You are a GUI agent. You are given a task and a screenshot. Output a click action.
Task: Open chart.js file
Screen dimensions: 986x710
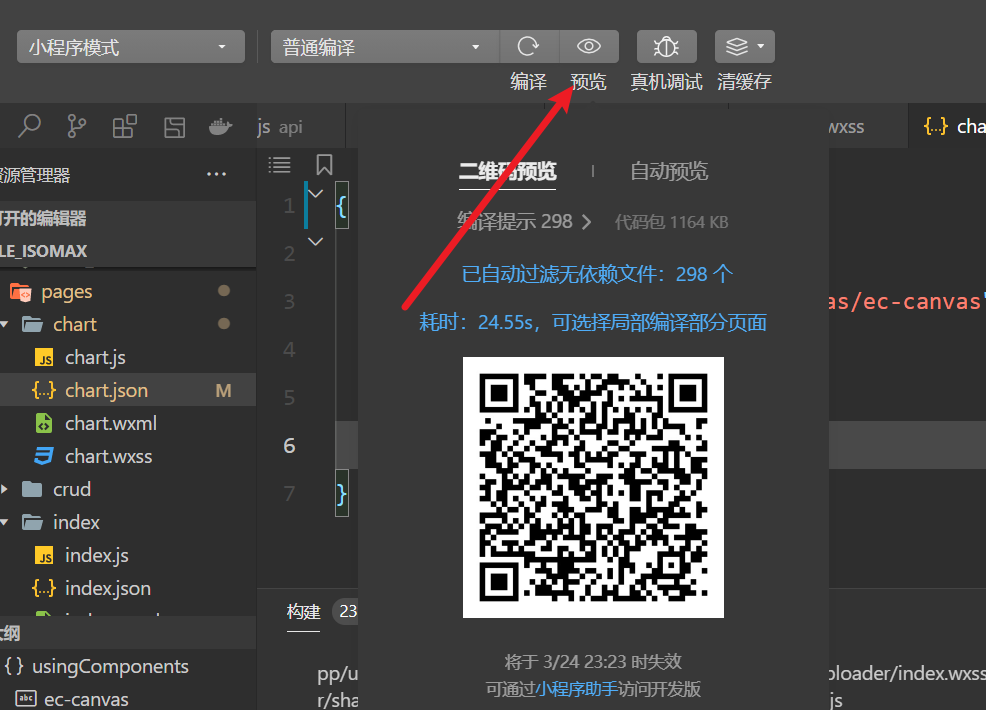[x=95, y=357]
